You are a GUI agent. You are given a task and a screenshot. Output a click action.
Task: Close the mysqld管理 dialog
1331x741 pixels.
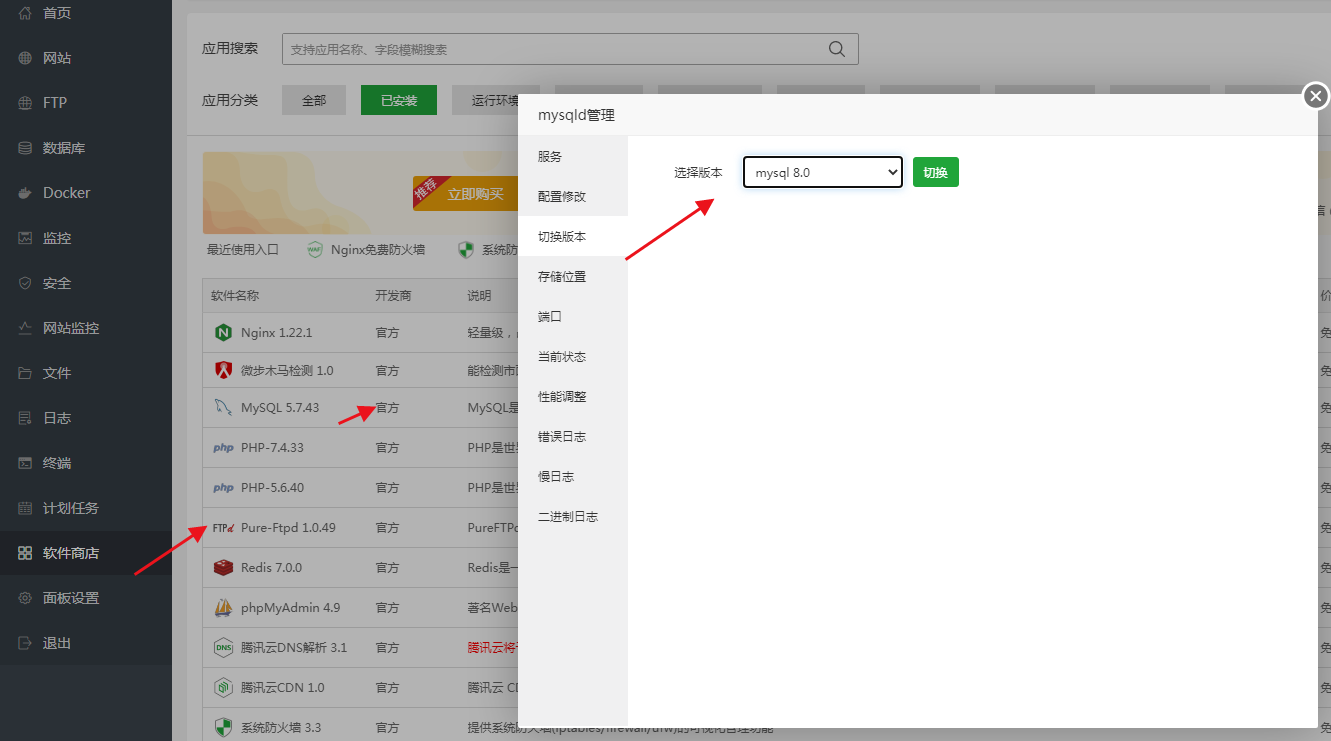coord(1316,96)
